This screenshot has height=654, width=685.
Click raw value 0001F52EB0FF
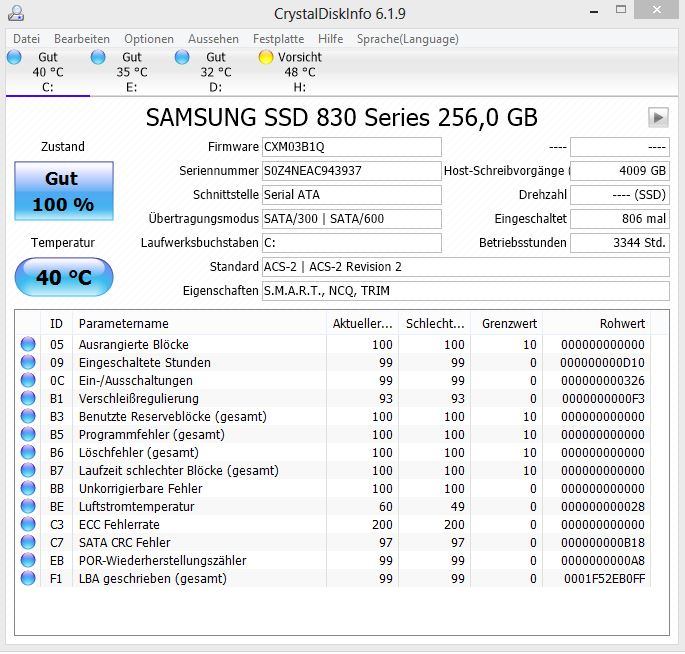pyautogui.click(x=605, y=579)
